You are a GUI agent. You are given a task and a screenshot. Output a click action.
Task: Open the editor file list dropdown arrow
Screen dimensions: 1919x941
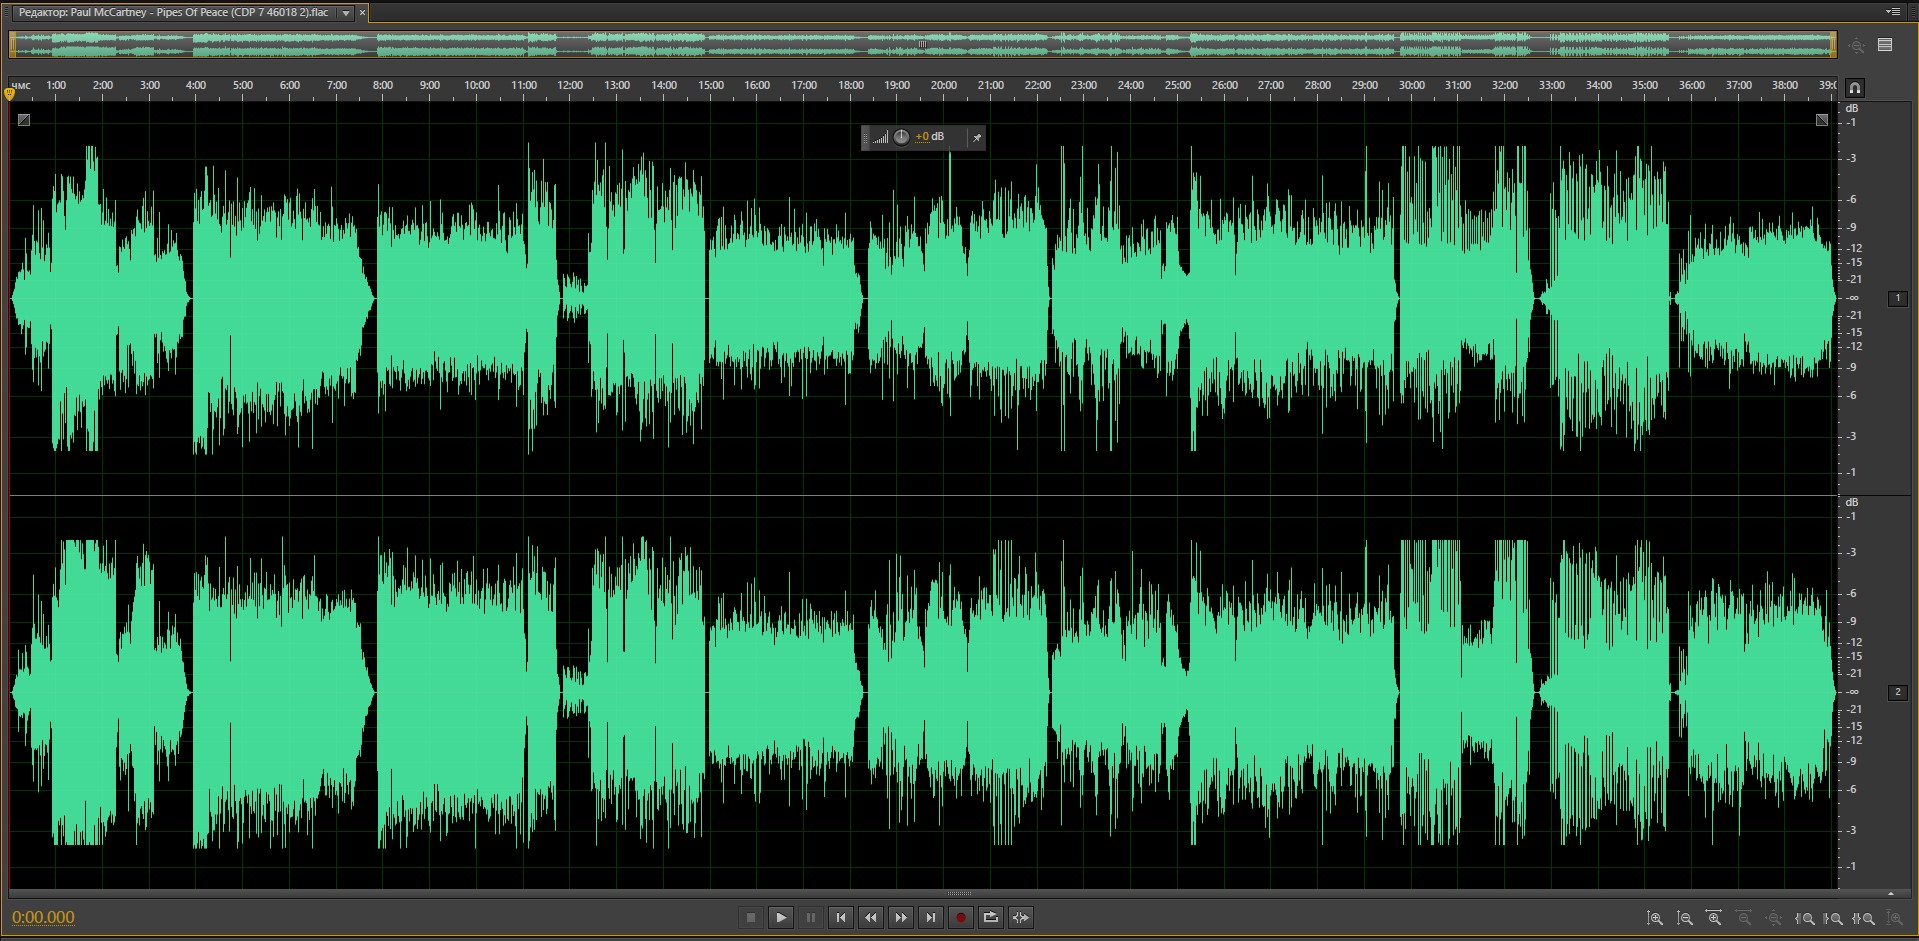pos(346,13)
